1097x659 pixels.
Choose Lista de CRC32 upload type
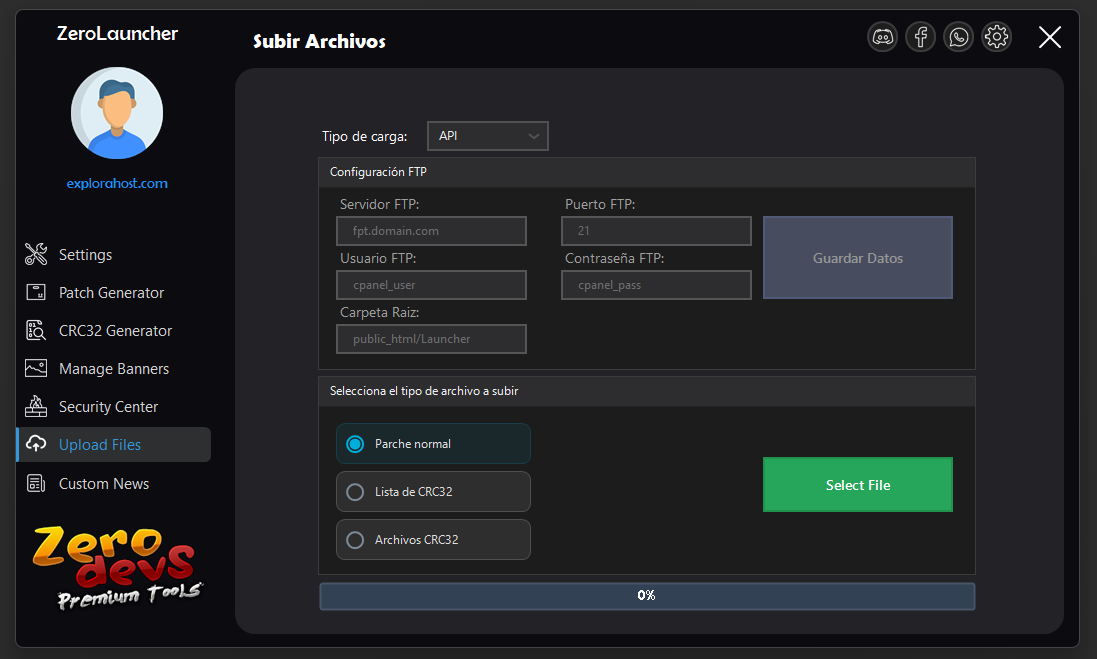432,491
